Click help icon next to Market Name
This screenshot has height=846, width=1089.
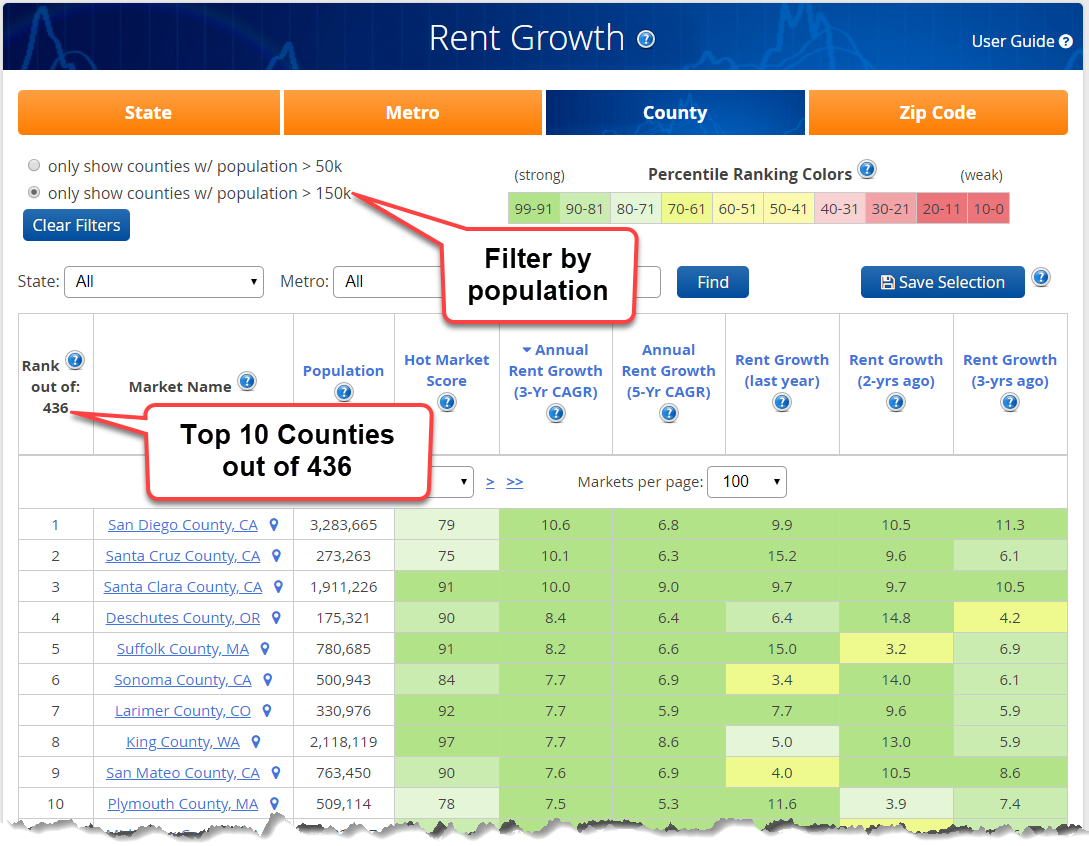[247, 381]
